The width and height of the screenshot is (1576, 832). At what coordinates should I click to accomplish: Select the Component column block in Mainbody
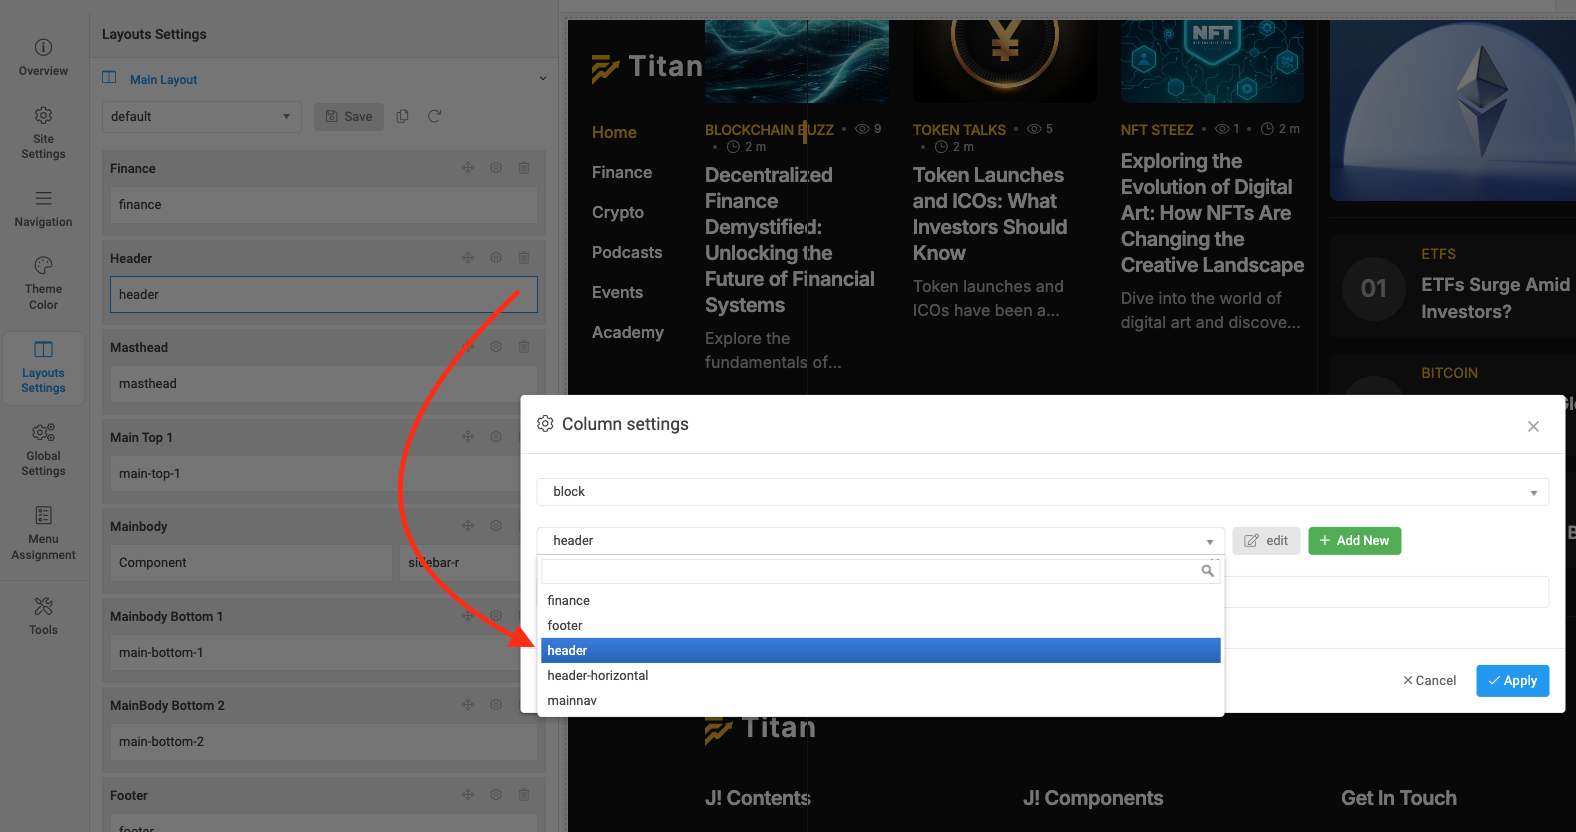(251, 563)
